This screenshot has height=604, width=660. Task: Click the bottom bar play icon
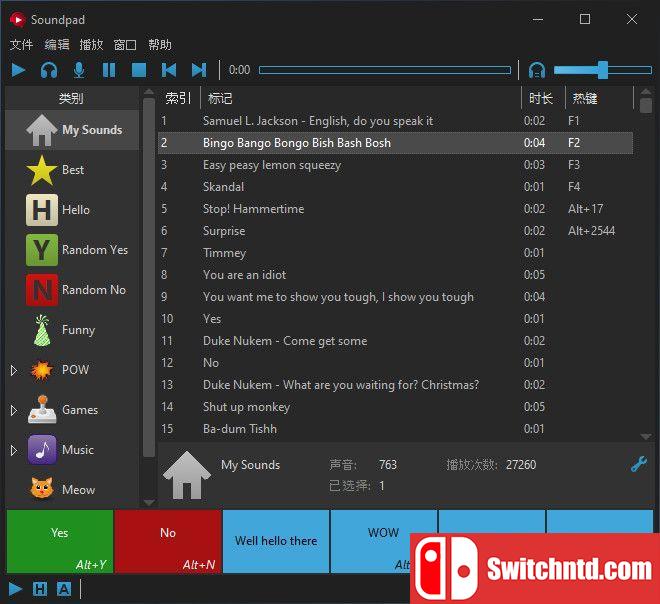(15, 589)
